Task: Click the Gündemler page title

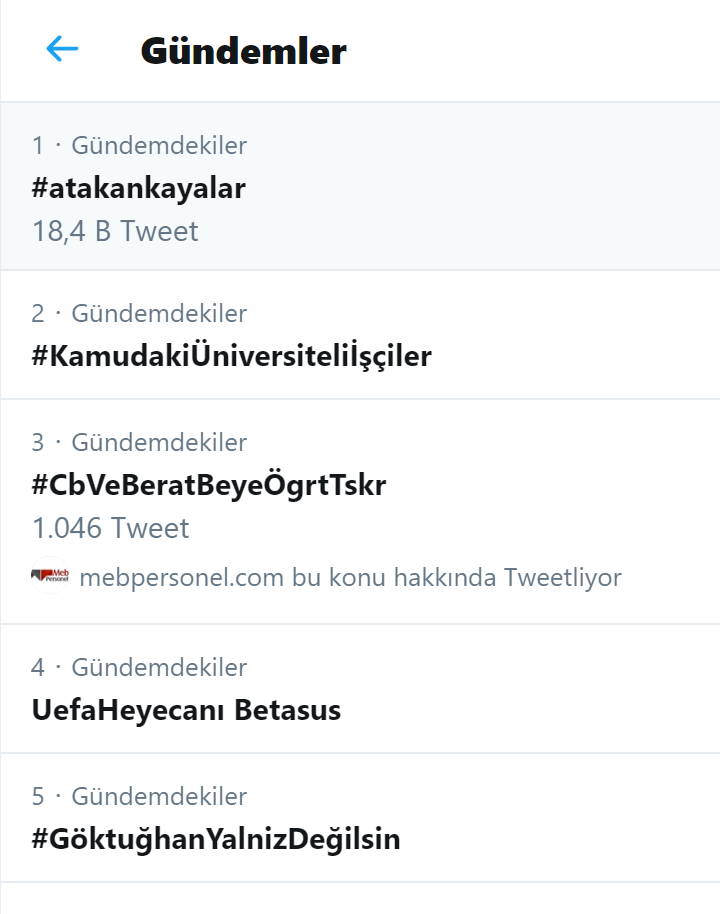Action: 244,51
